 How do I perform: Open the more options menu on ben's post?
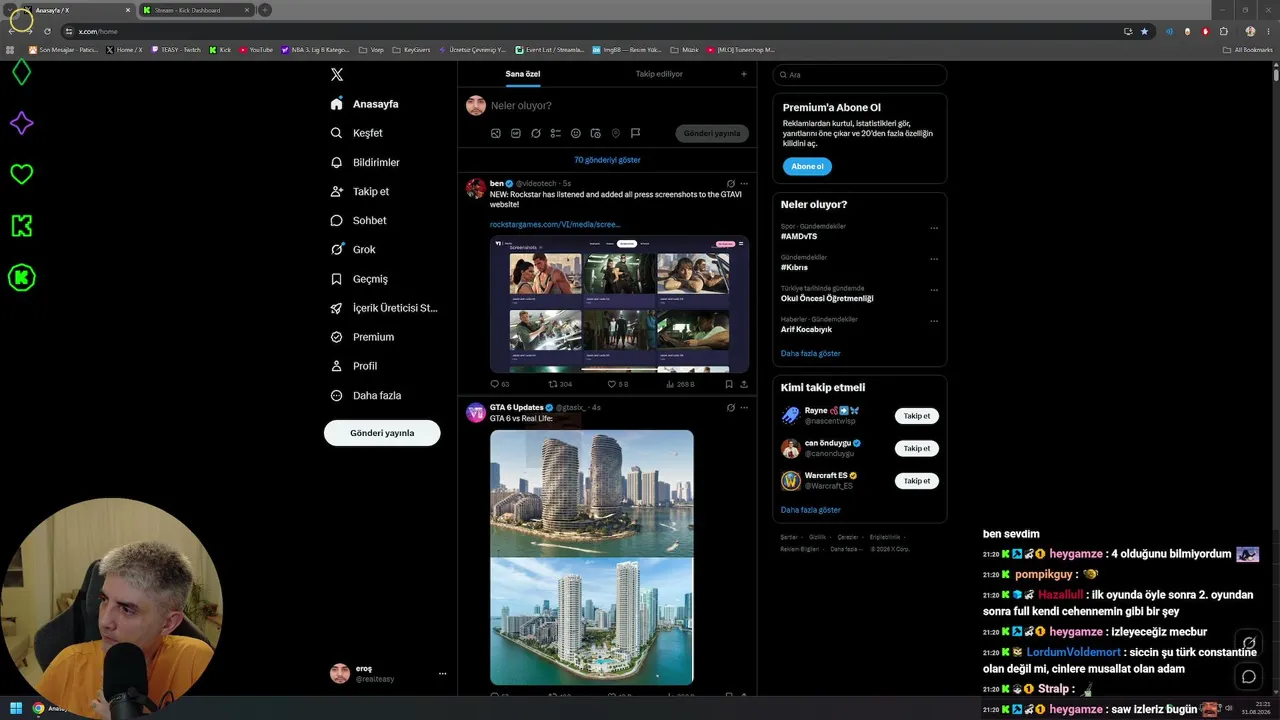[744, 184]
